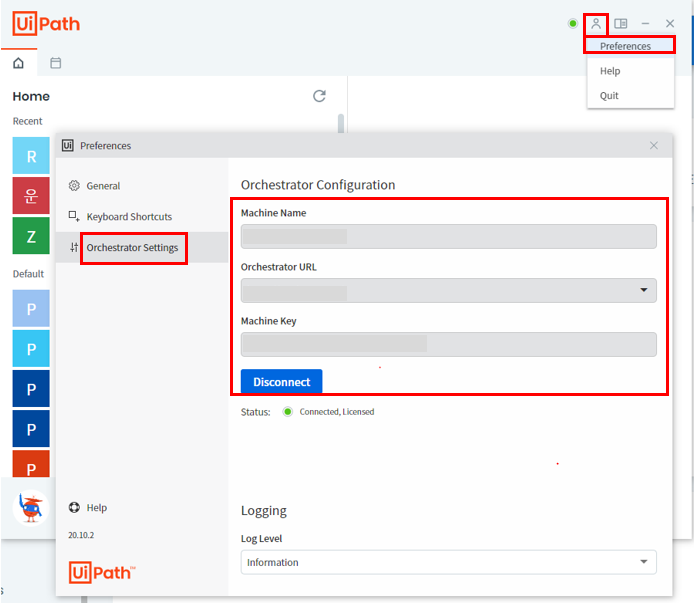Image resolution: width=697 pixels, height=604 pixels.
Task: Open the pale blue P process tile
Action: 31,309
